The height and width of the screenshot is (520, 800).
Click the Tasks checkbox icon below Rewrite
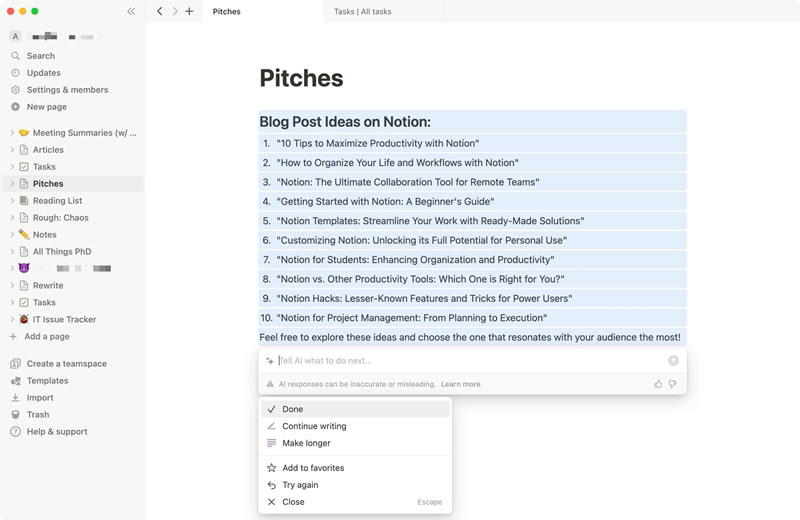[x=23, y=302]
